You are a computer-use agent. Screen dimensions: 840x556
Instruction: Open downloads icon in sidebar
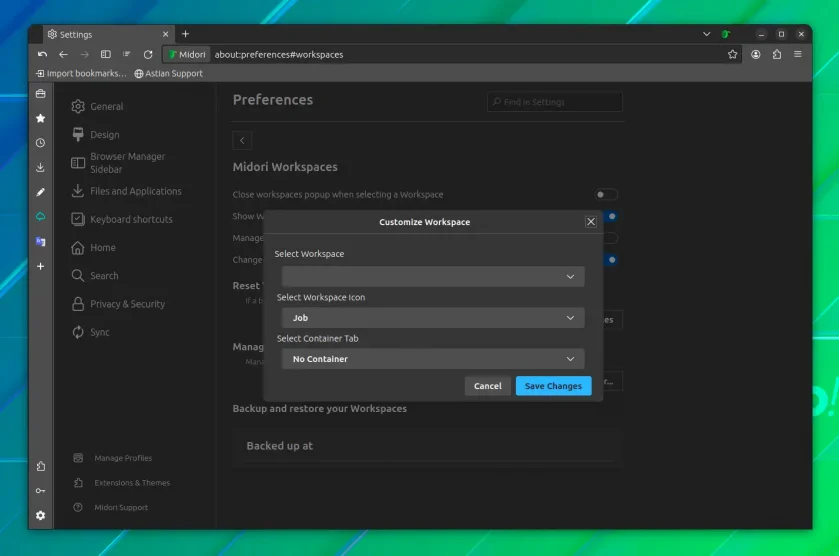(41, 168)
